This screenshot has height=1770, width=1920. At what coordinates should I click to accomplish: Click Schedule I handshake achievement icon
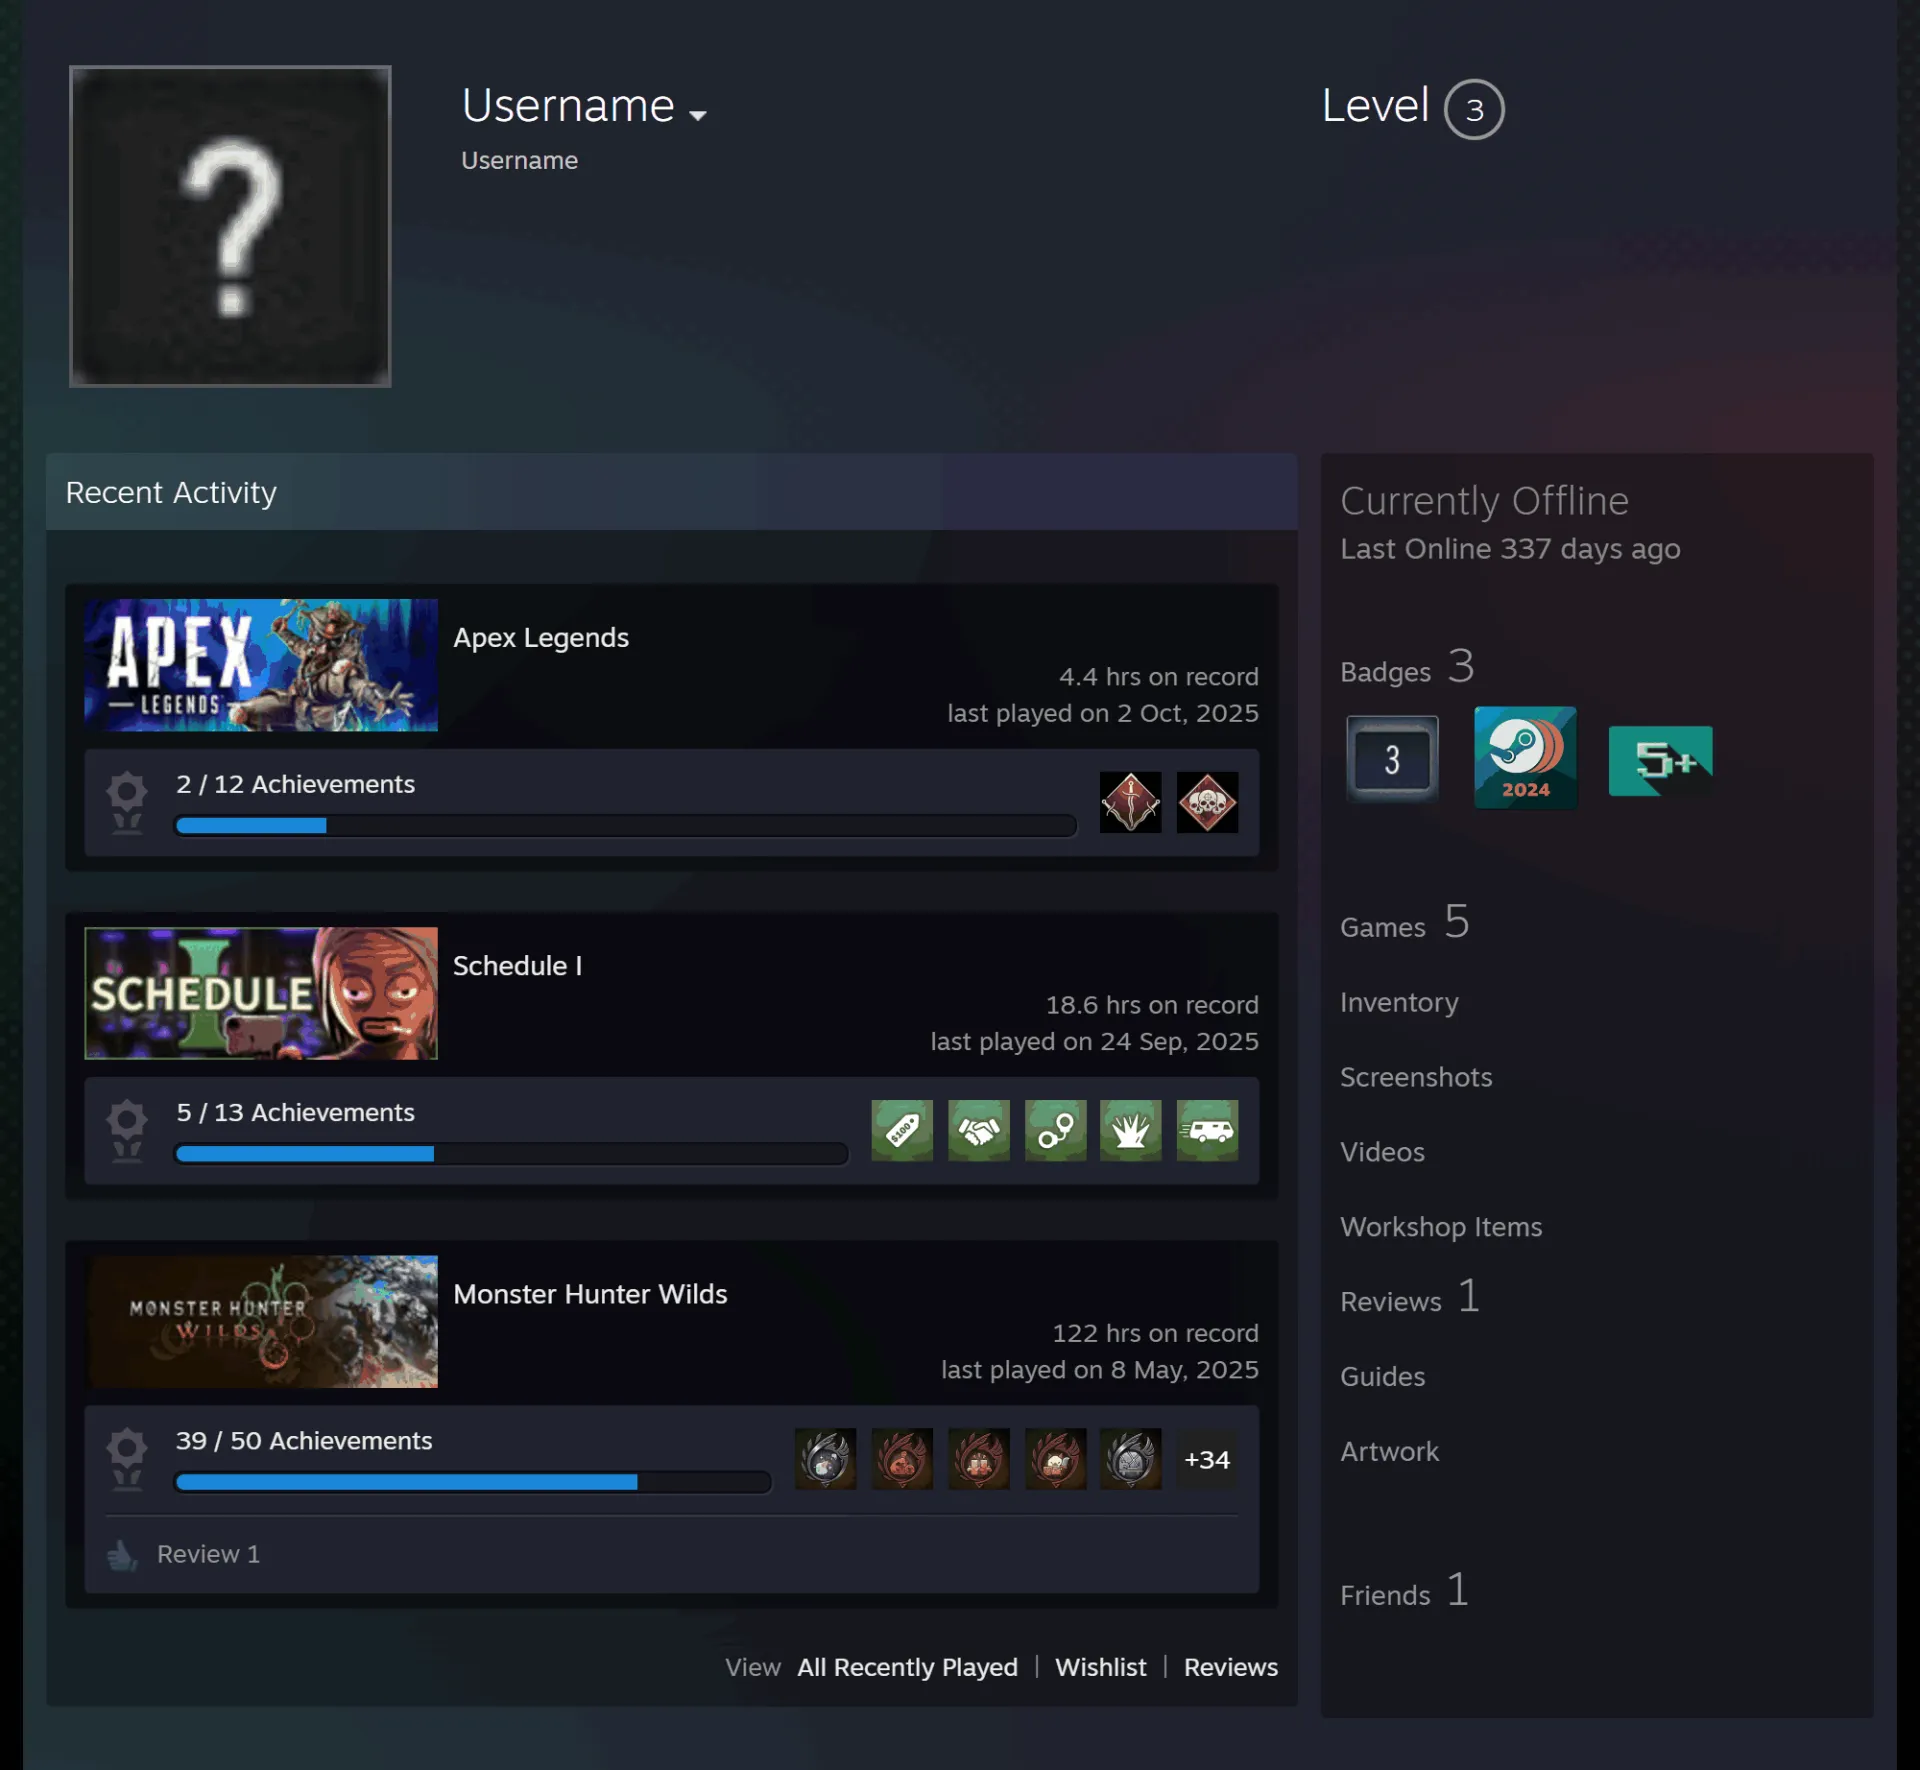coord(979,1130)
